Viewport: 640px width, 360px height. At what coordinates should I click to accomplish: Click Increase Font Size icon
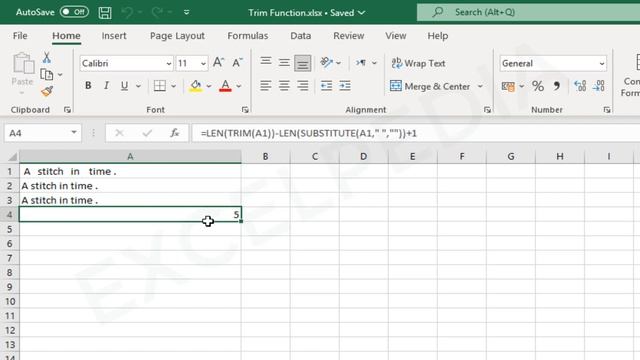[x=218, y=62]
